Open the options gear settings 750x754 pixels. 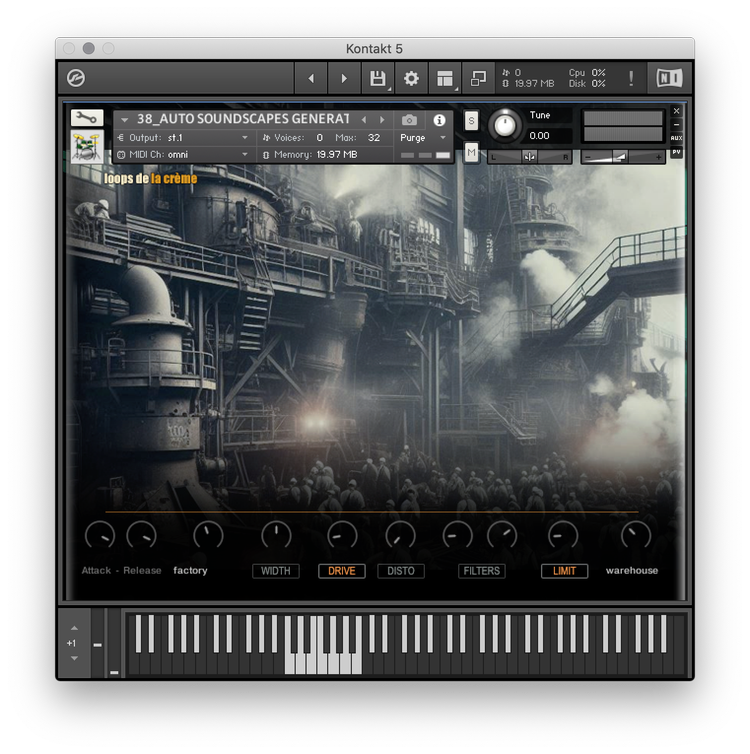(411, 78)
